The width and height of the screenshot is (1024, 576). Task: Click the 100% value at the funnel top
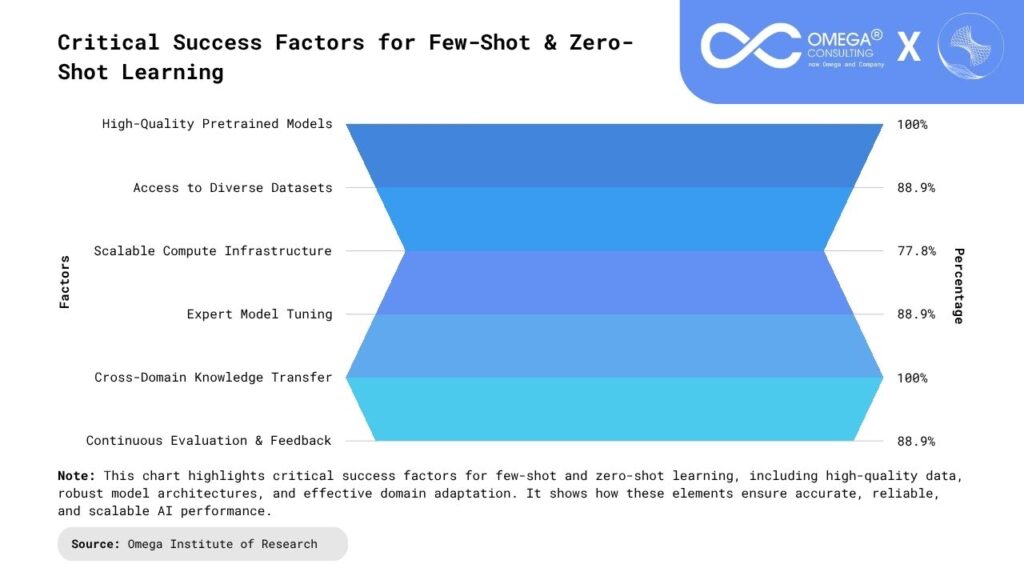pyautogui.click(x=912, y=124)
